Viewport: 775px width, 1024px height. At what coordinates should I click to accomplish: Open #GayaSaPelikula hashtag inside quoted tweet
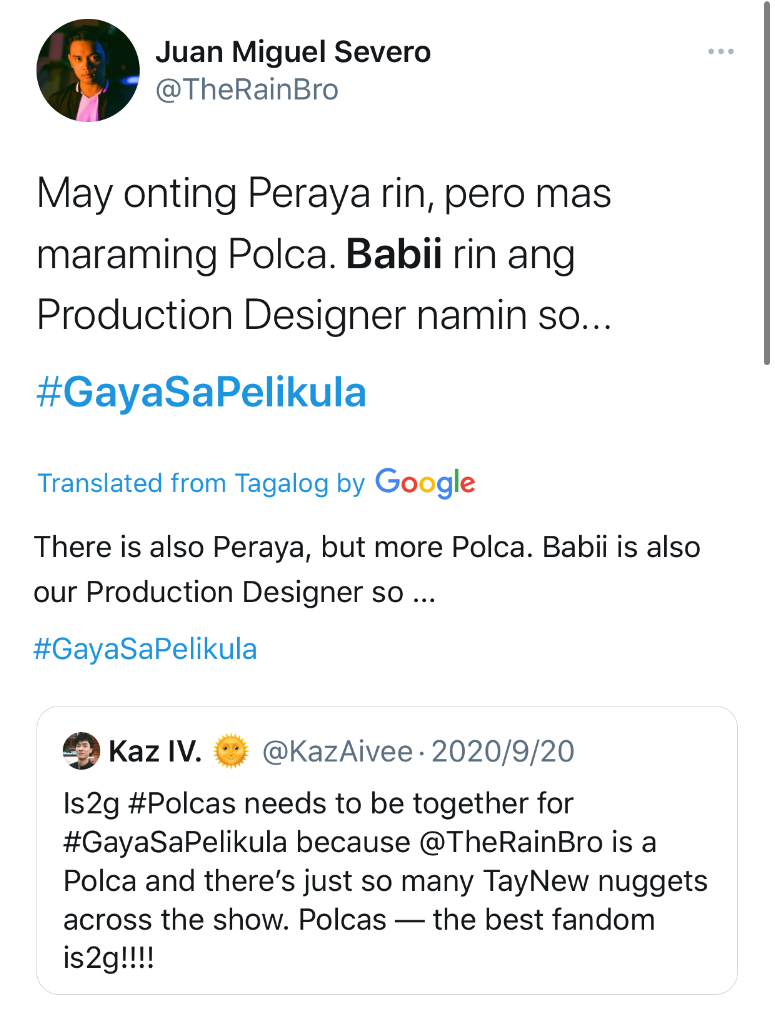[x=175, y=842]
